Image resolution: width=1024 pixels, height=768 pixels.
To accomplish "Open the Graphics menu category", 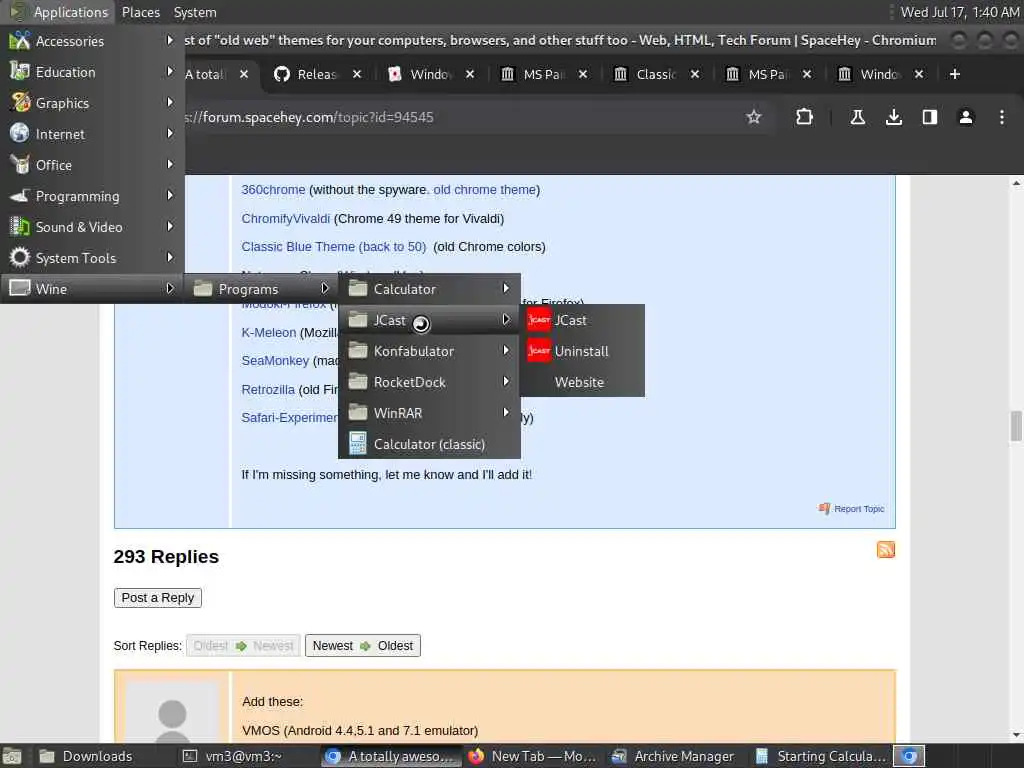I will click(92, 103).
